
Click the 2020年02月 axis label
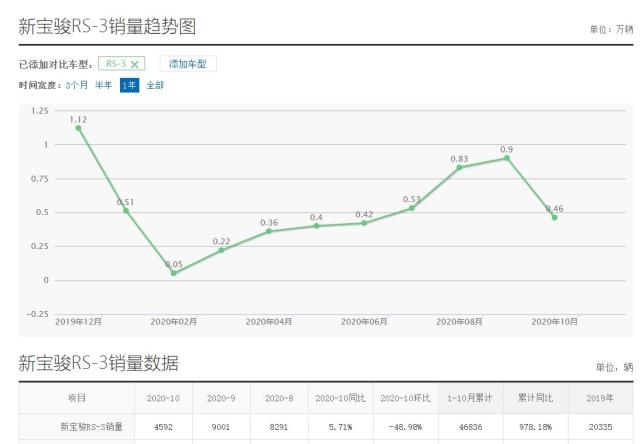point(174,322)
